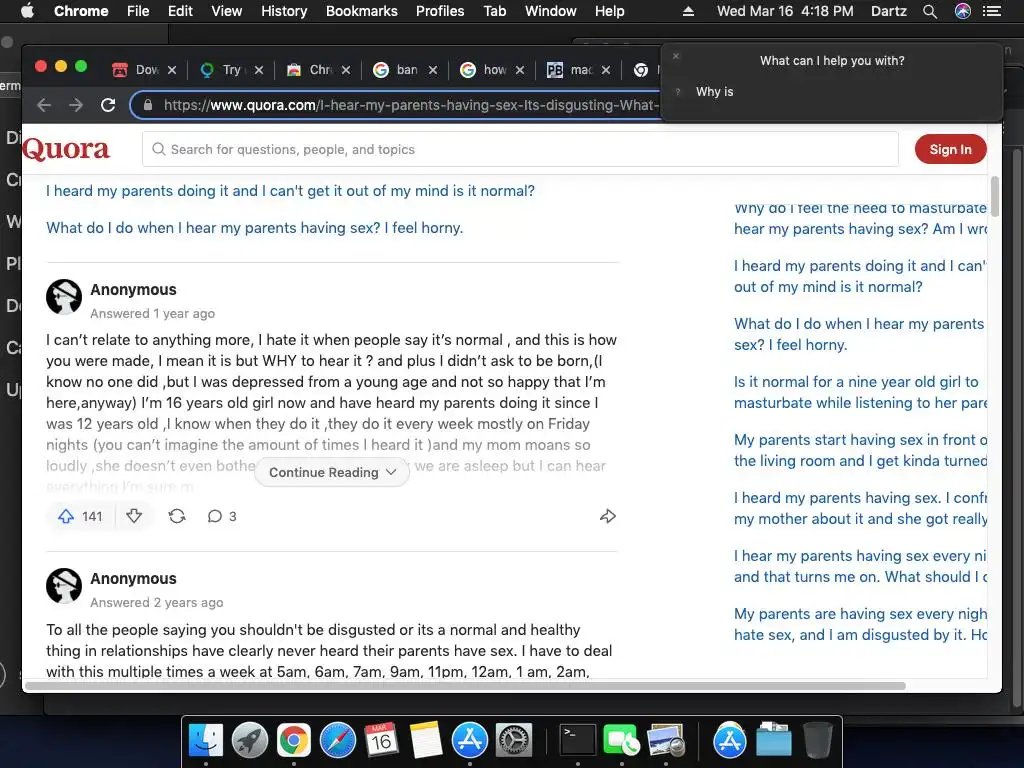Go to the Quora home logo
The width and height of the screenshot is (1024, 768).
point(66,150)
